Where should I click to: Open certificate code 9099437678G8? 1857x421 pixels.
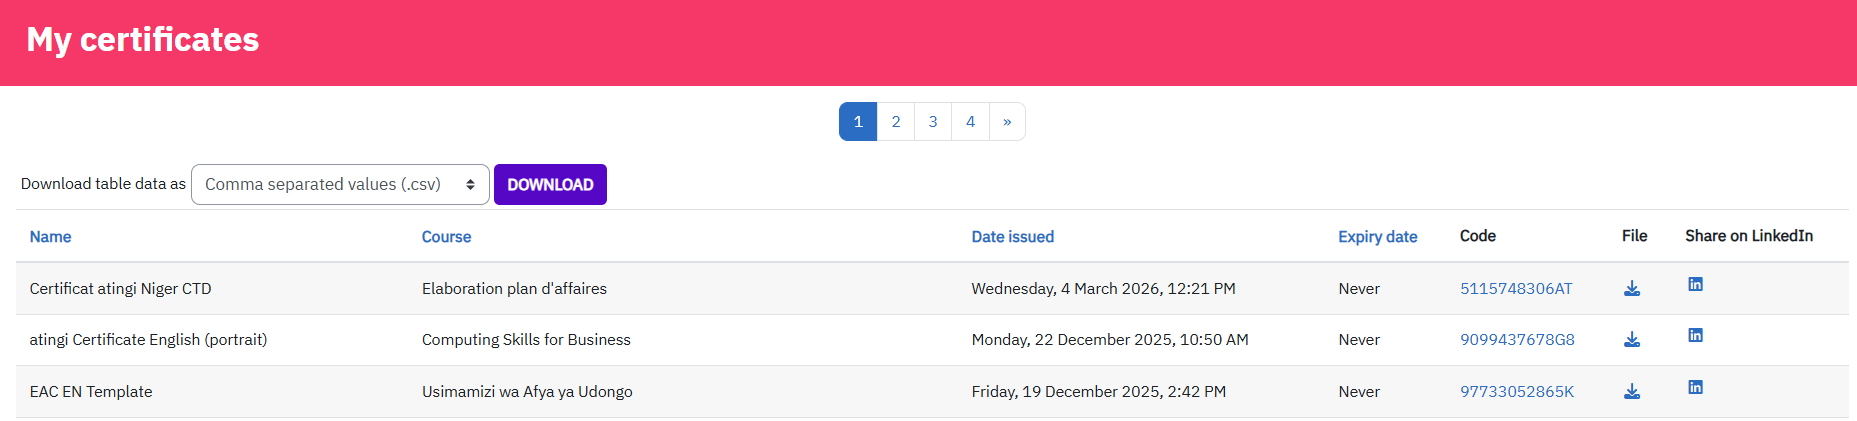click(x=1517, y=340)
